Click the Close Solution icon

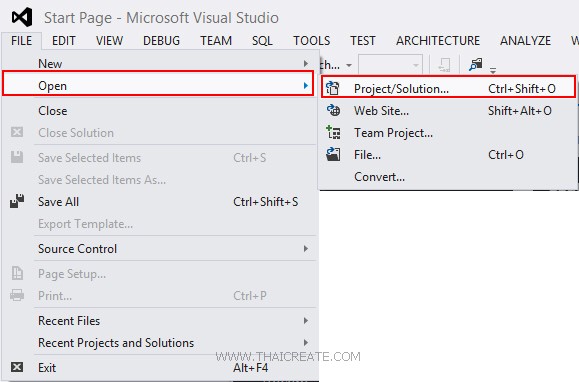(17, 132)
